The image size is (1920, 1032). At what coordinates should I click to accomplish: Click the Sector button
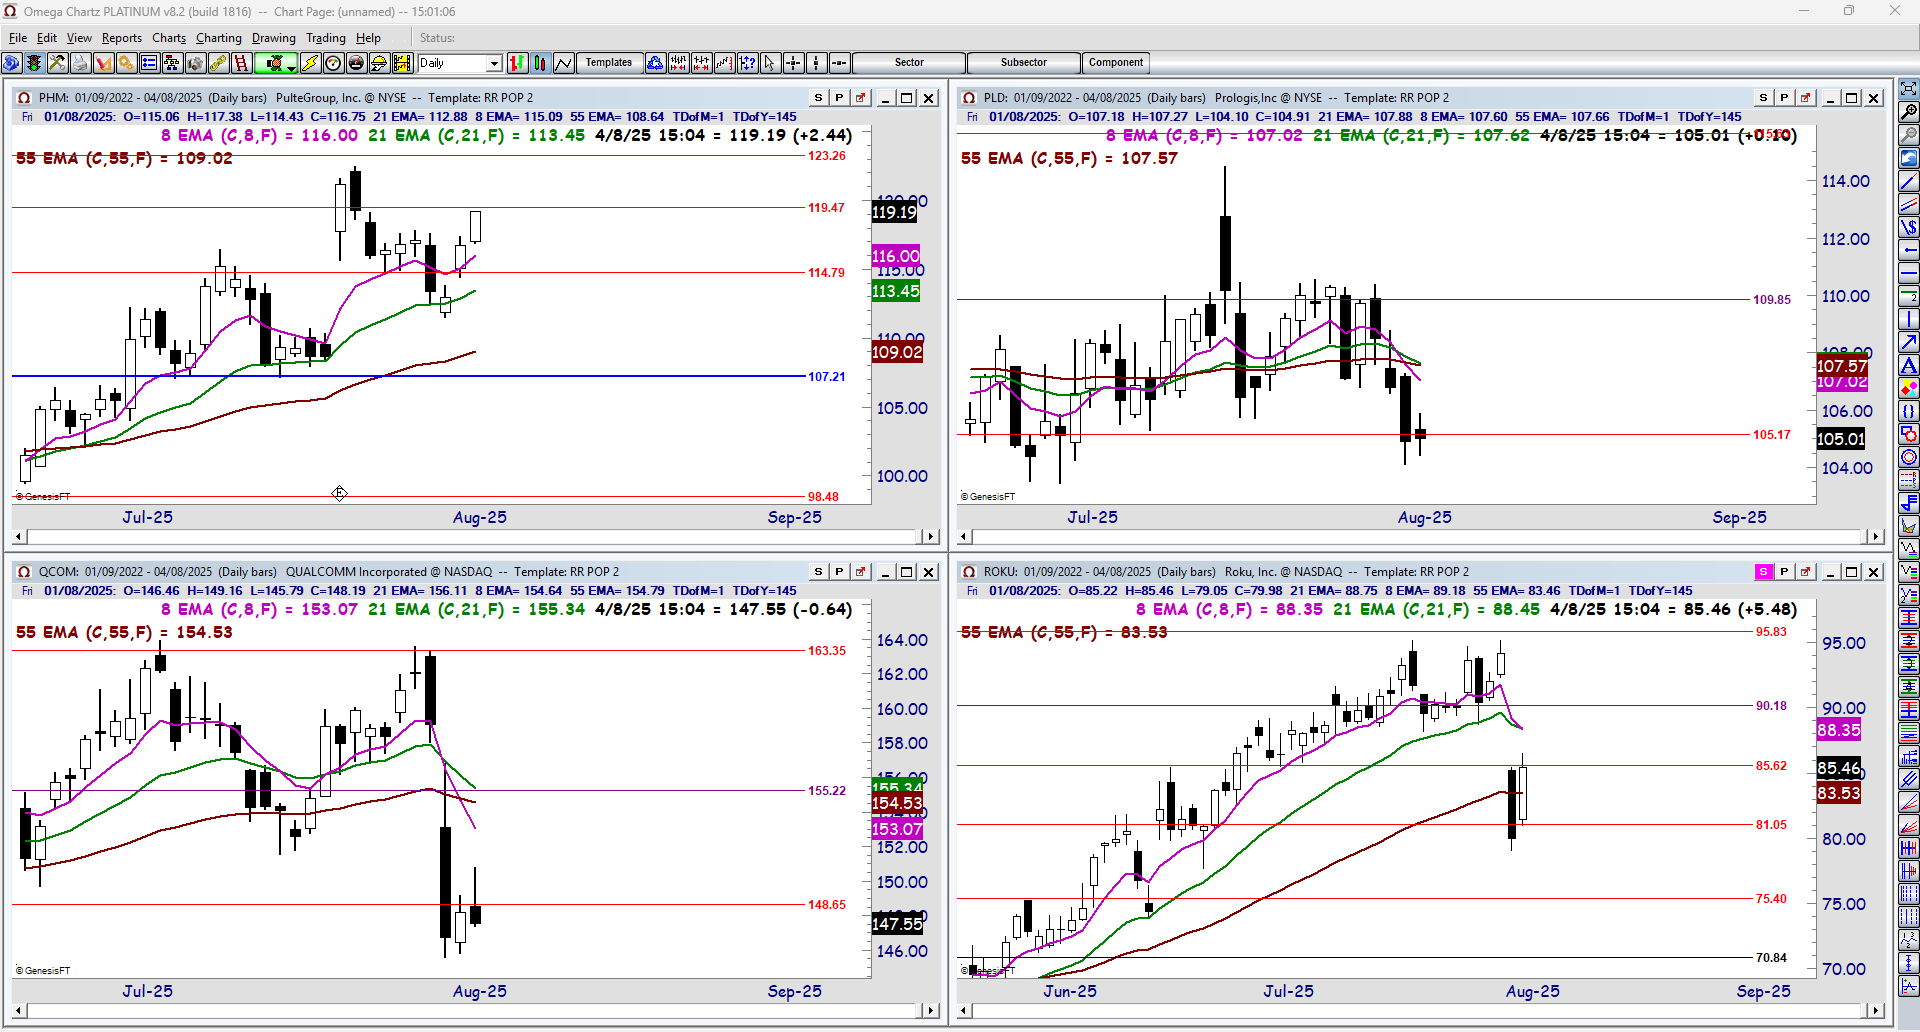pos(909,63)
